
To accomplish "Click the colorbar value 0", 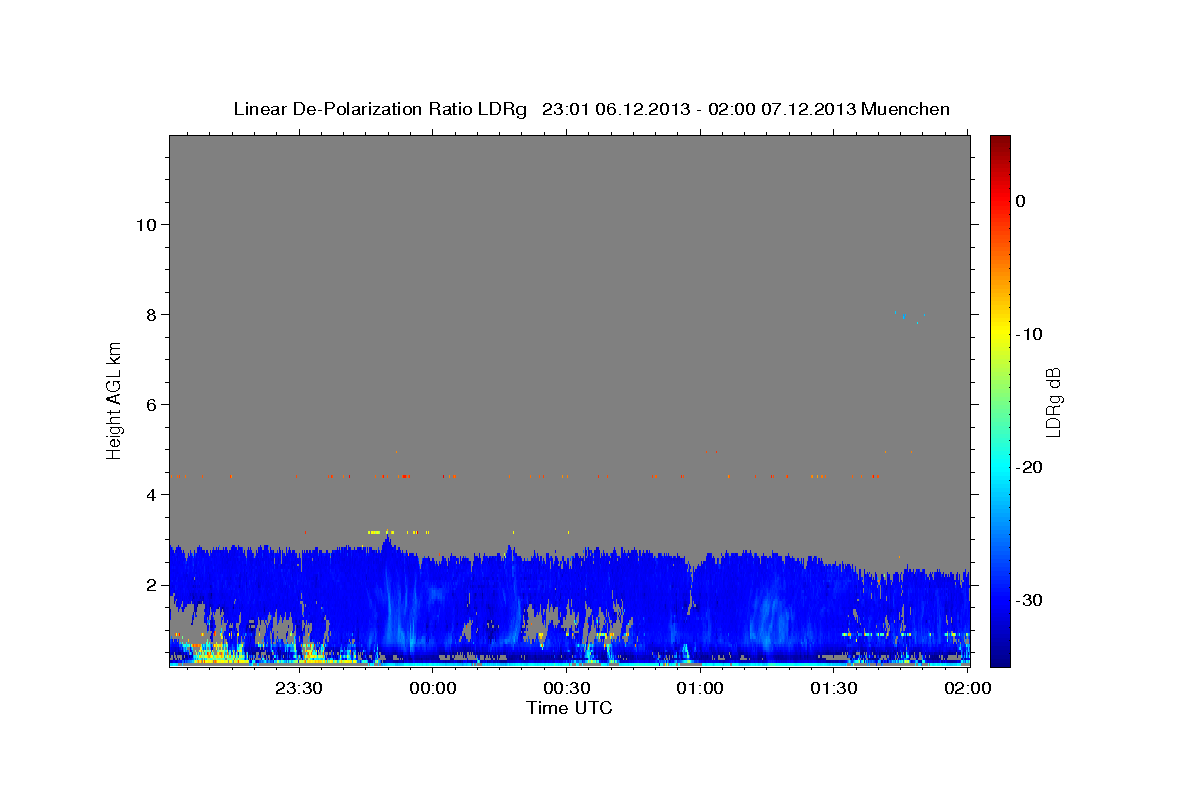I will click(x=1021, y=201).
